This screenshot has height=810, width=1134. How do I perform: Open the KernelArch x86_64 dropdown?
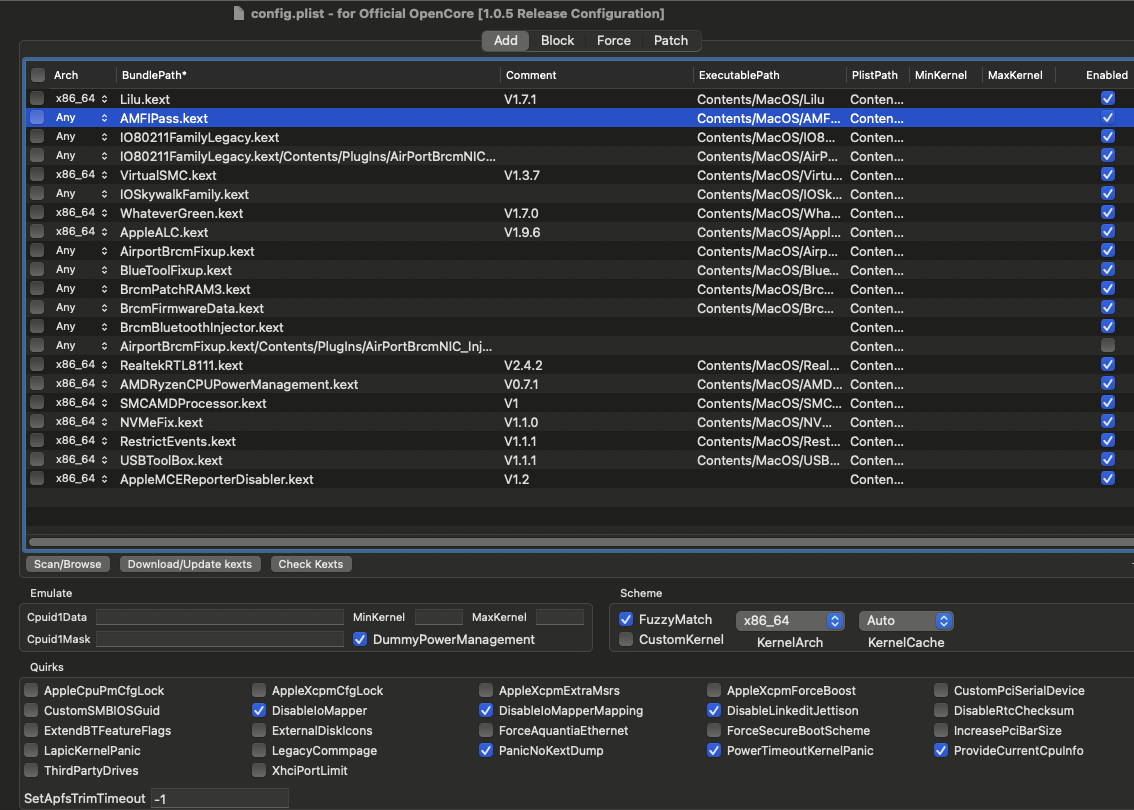[790, 621]
